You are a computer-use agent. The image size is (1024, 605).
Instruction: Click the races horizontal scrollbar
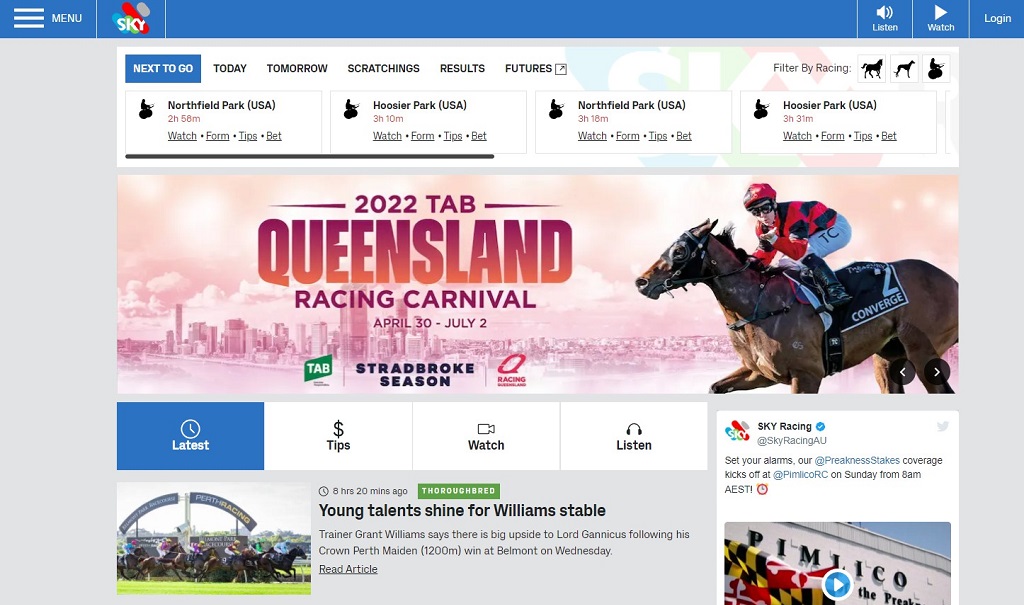[310, 157]
